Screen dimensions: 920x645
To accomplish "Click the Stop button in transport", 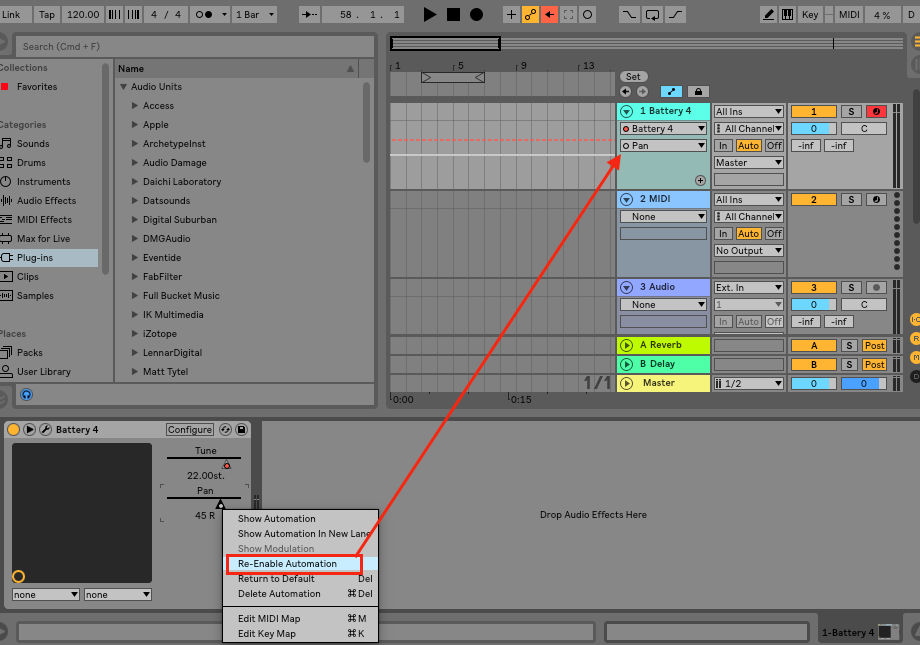I will [453, 15].
